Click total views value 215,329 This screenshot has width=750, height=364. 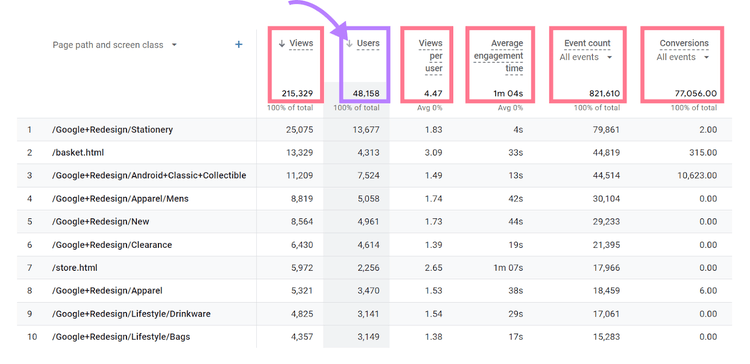[x=297, y=94]
